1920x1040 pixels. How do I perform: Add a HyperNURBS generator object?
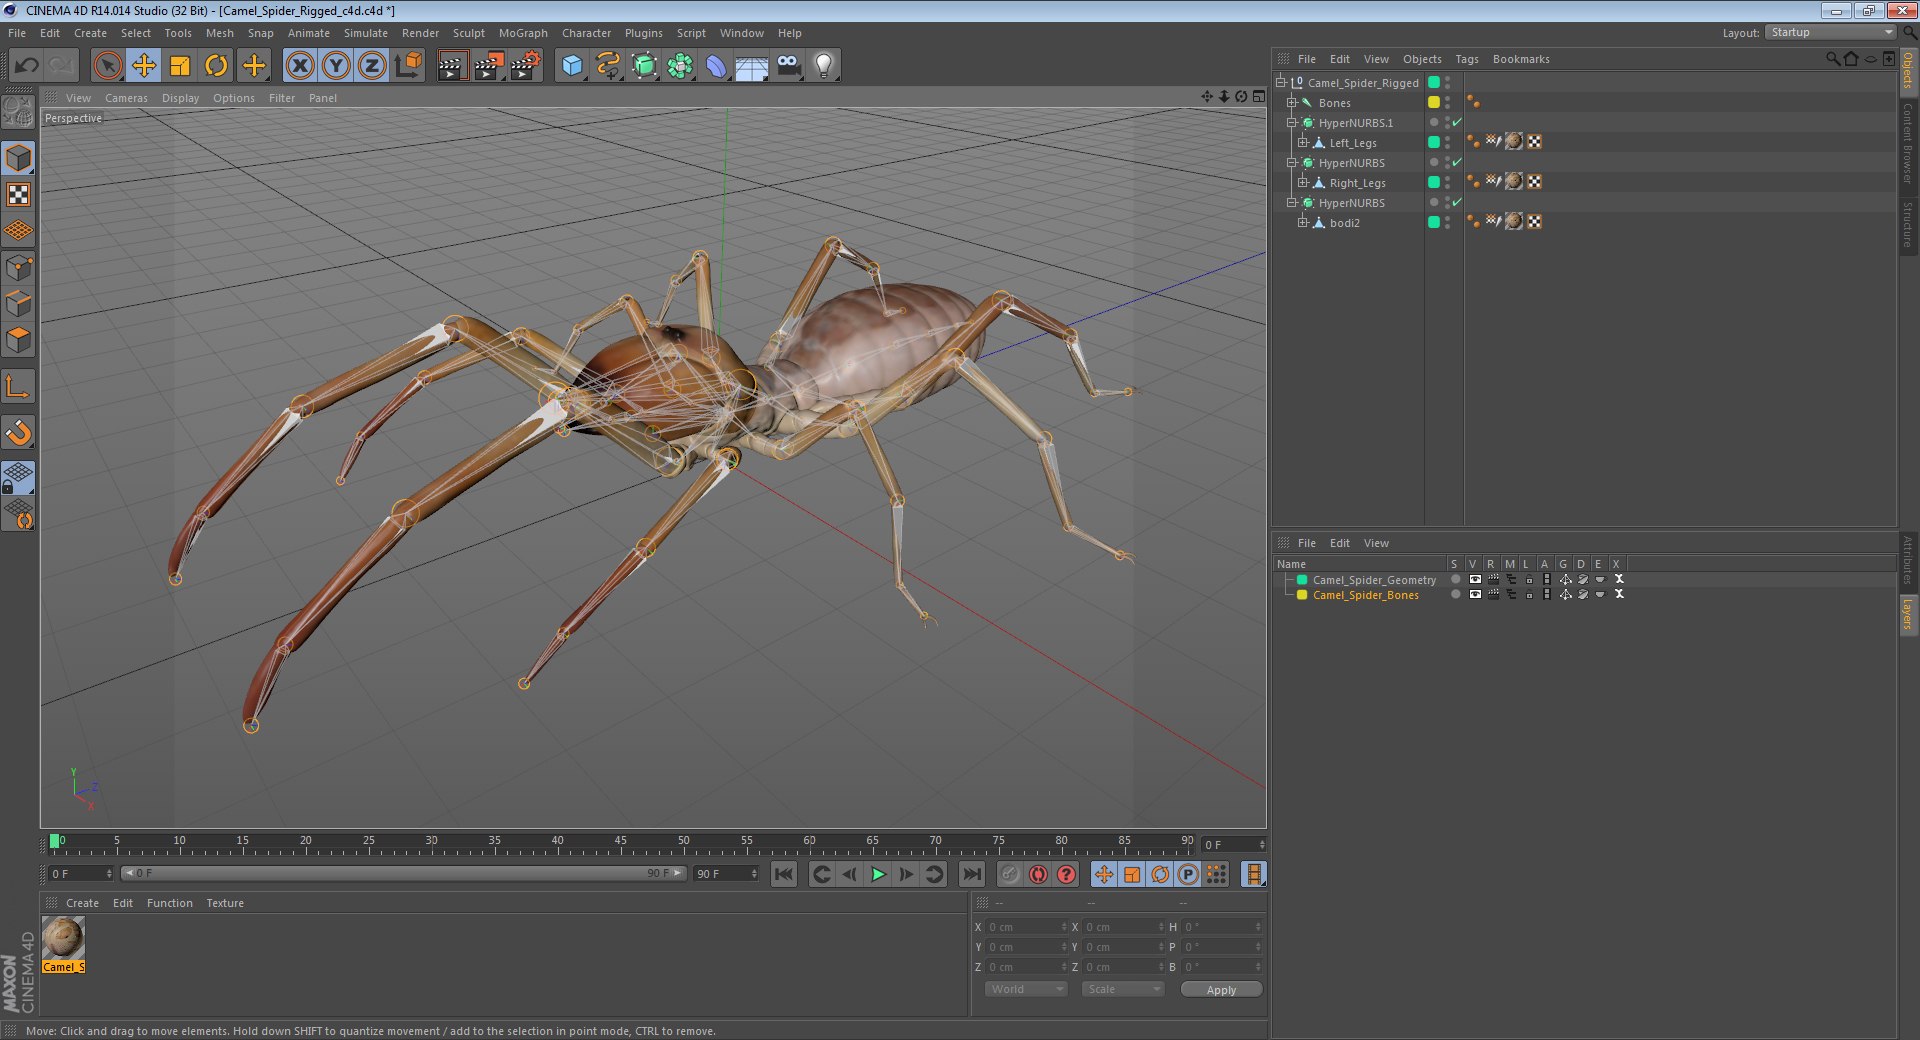click(x=645, y=66)
